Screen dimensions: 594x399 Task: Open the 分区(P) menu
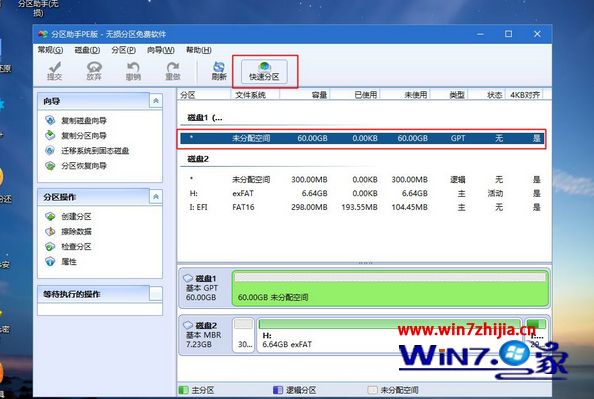[x=123, y=50]
